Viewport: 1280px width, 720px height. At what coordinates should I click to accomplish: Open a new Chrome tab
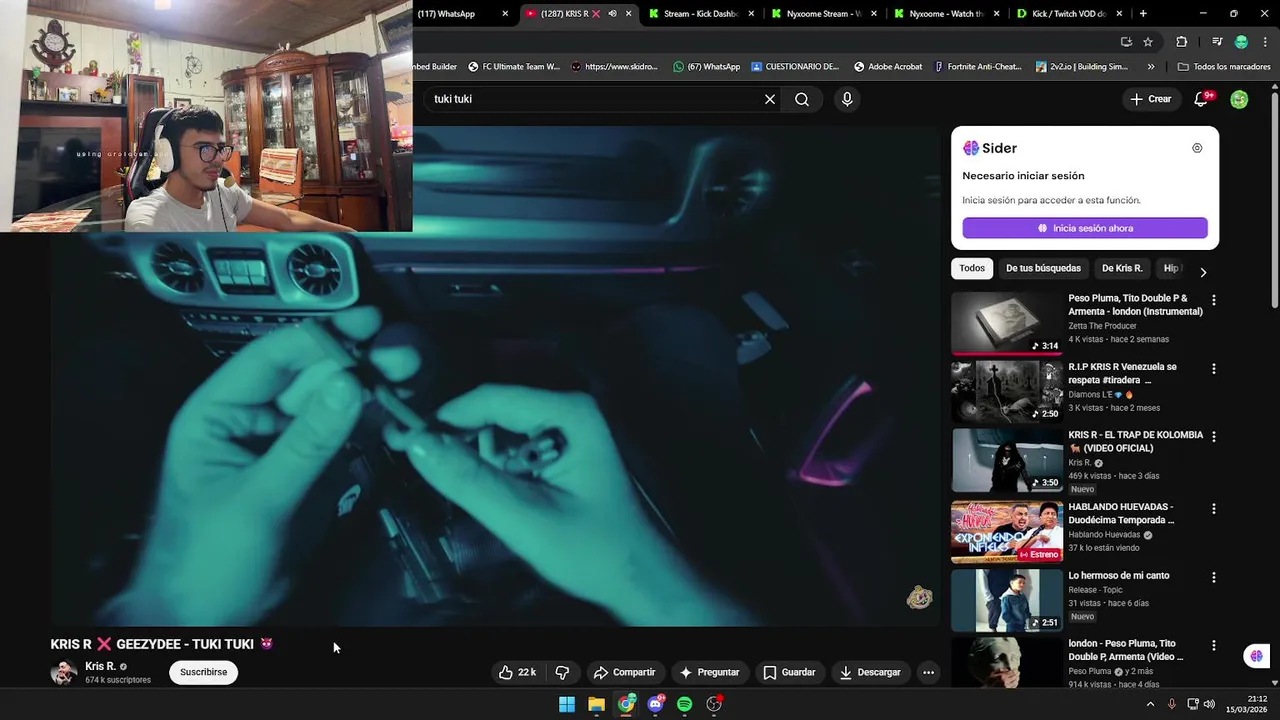[x=1143, y=14]
